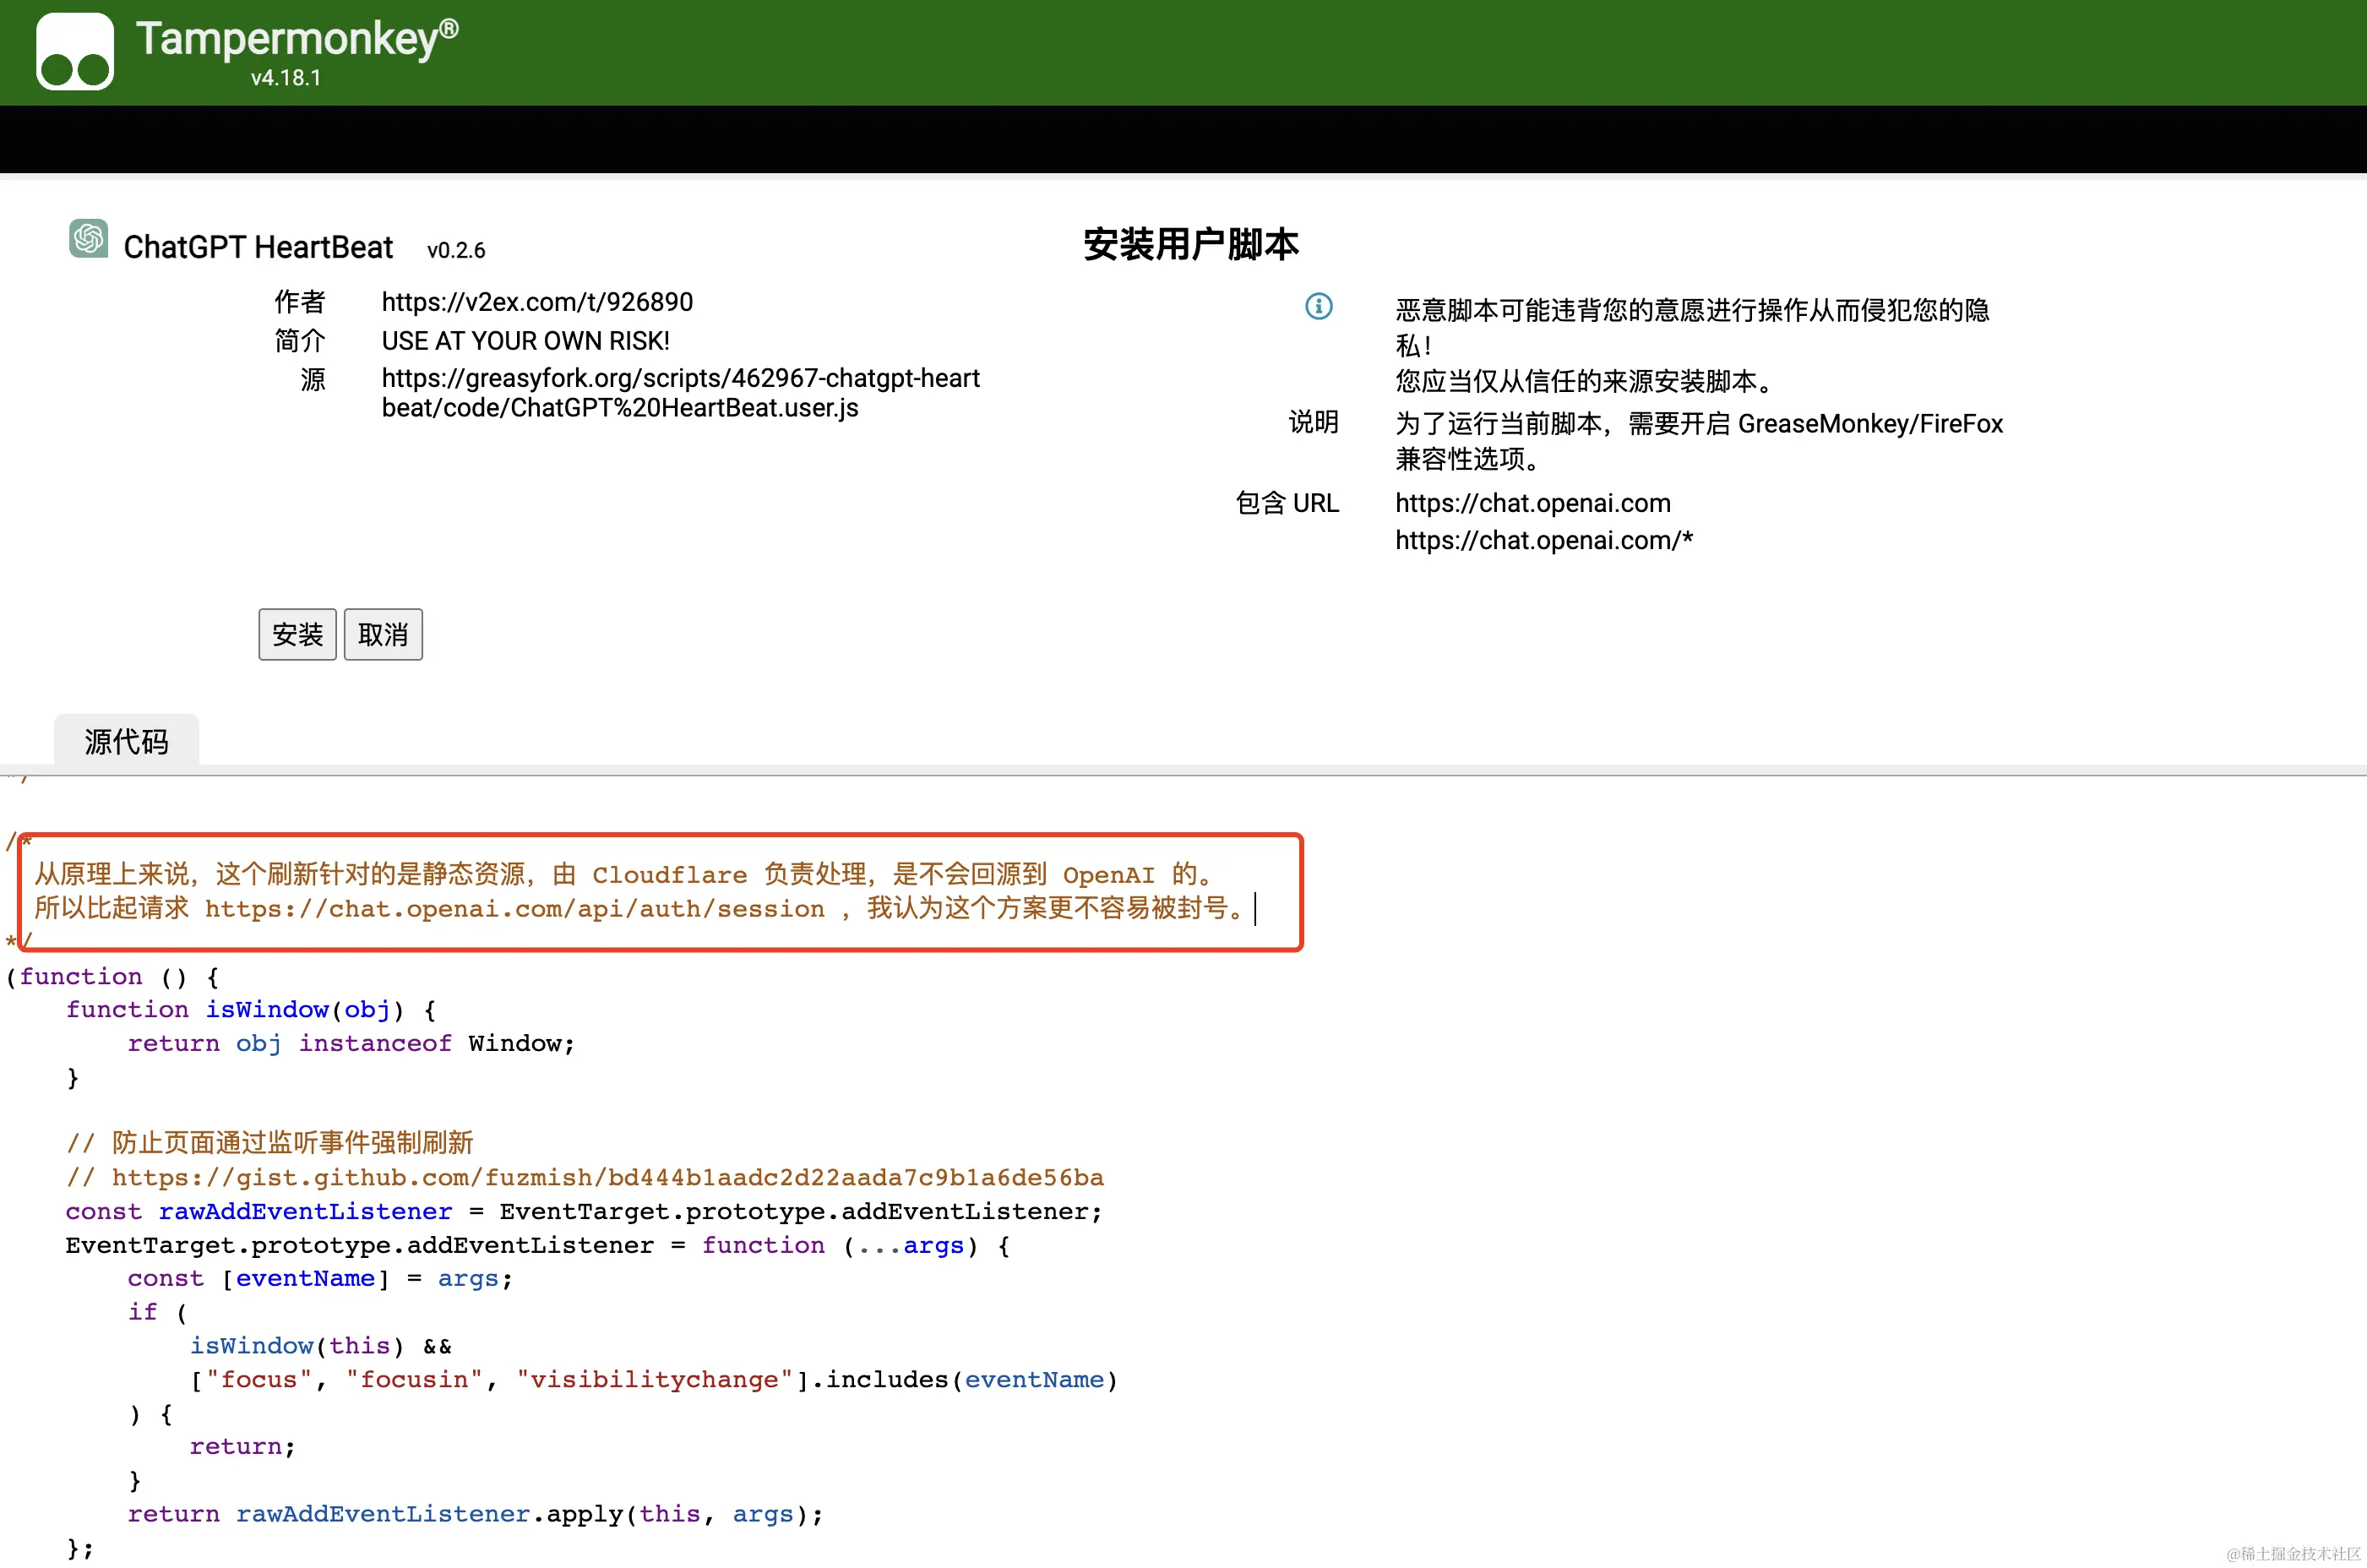Image resolution: width=2367 pixels, height=1568 pixels.
Task: Click the blue info circle icon
Action: (1318, 306)
